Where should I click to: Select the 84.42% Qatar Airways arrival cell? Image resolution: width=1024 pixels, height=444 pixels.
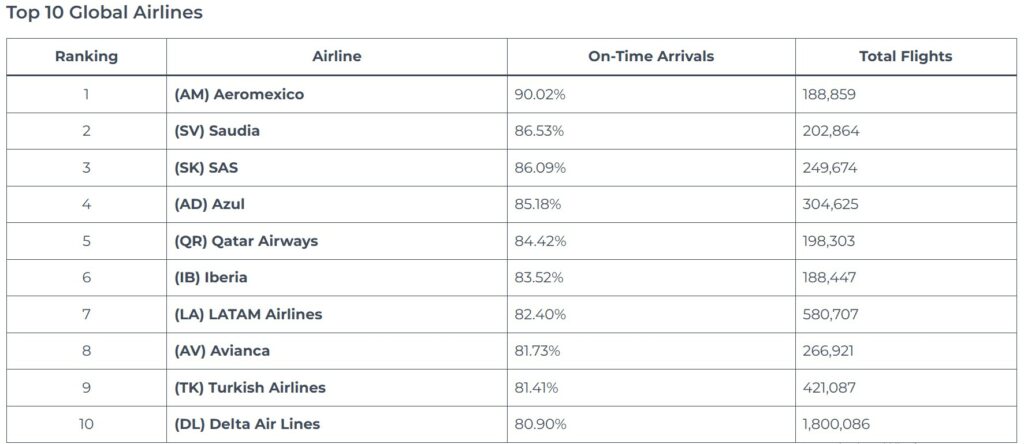[x=539, y=241]
